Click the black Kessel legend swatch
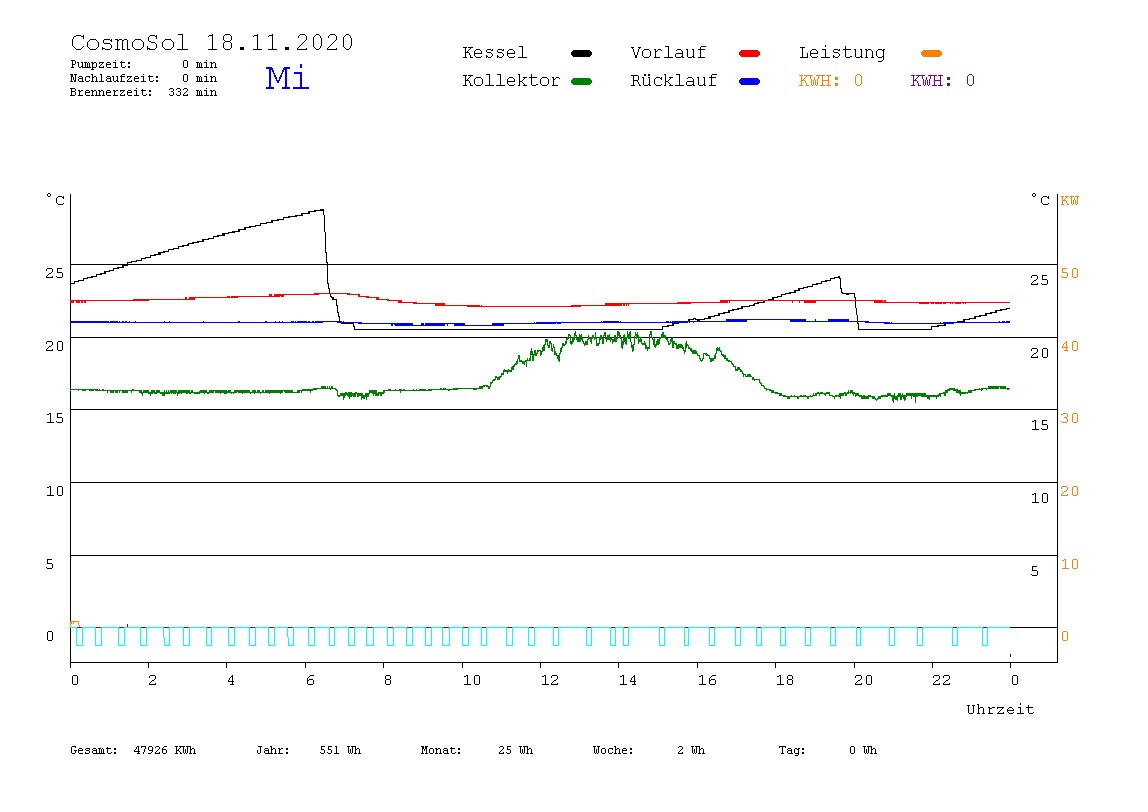This screenshot has width=1148, height=812. (581, 53)
